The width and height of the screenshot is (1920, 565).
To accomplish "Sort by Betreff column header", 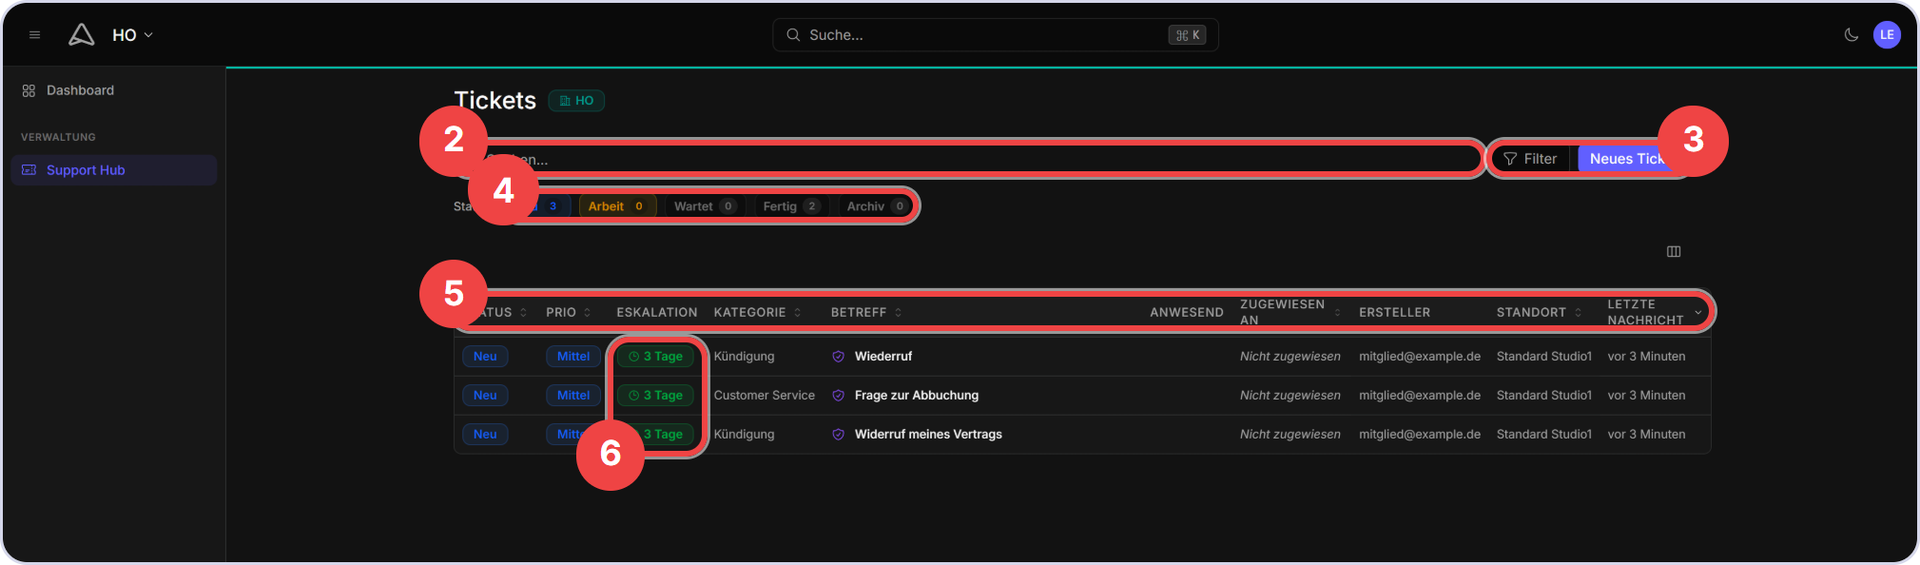I will point(866,313).
